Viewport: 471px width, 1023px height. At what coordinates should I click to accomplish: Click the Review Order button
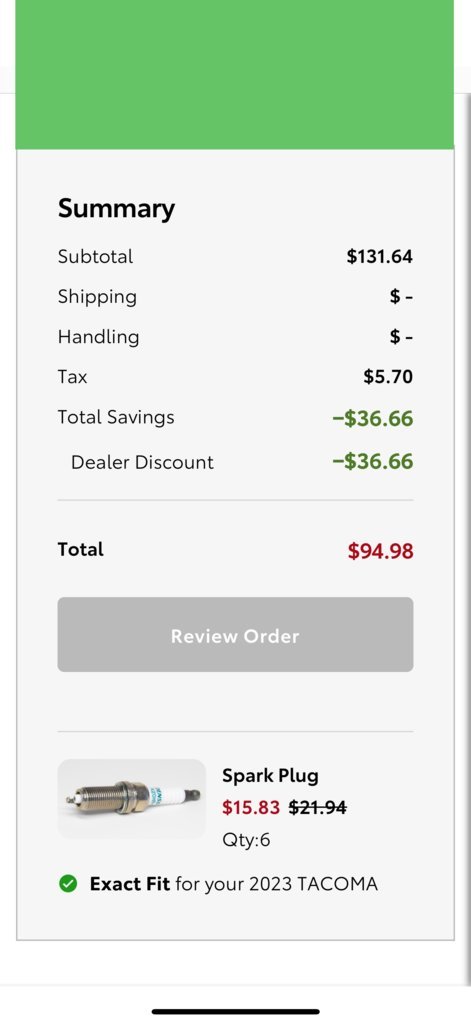click(235, 635)
